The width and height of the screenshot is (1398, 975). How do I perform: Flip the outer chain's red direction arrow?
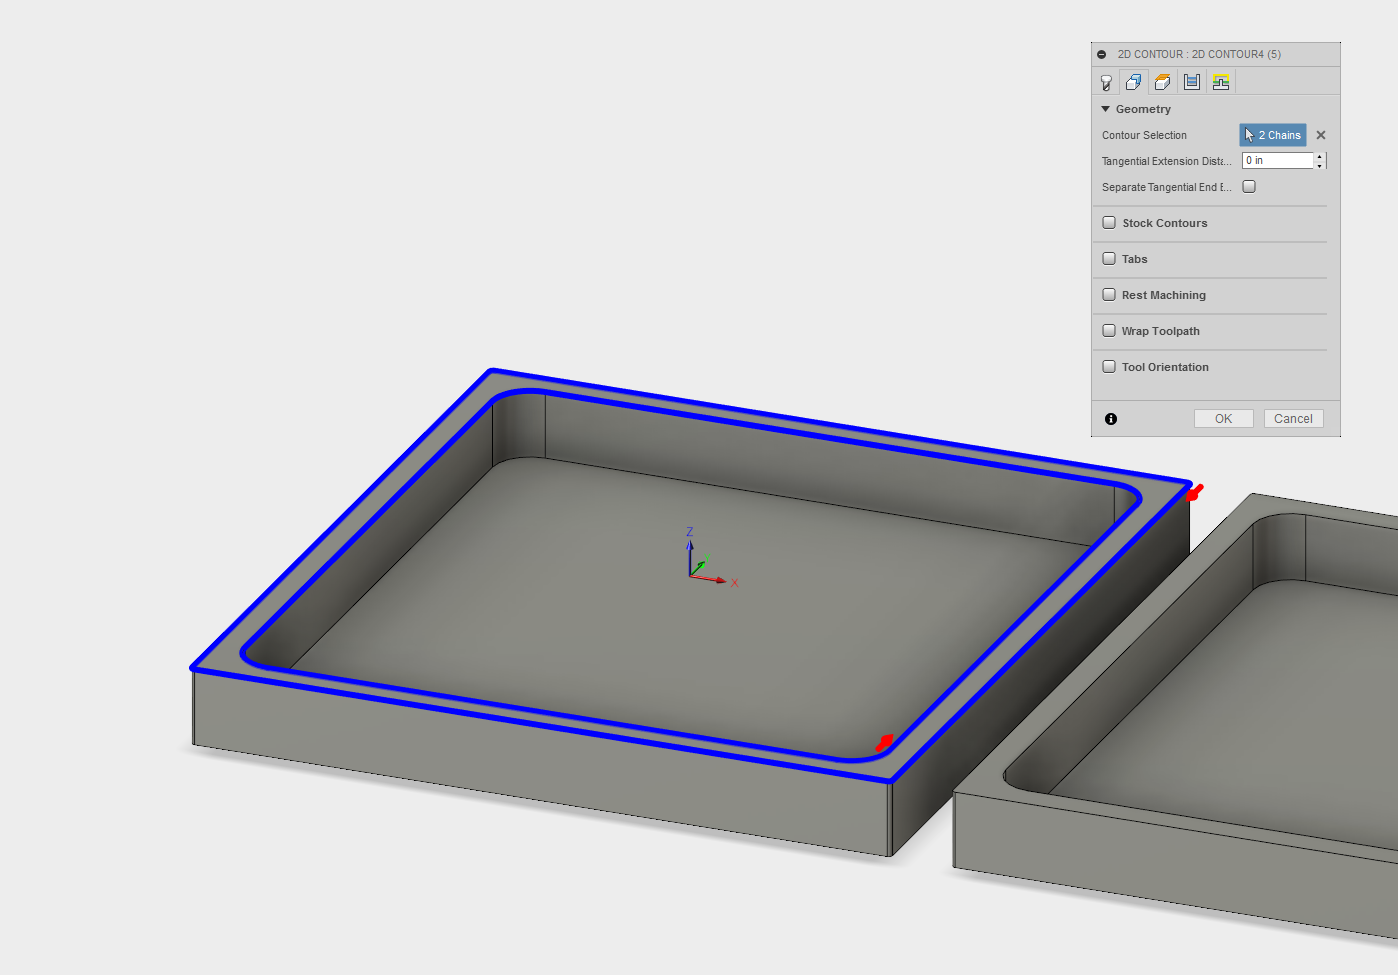[1194, 492]
